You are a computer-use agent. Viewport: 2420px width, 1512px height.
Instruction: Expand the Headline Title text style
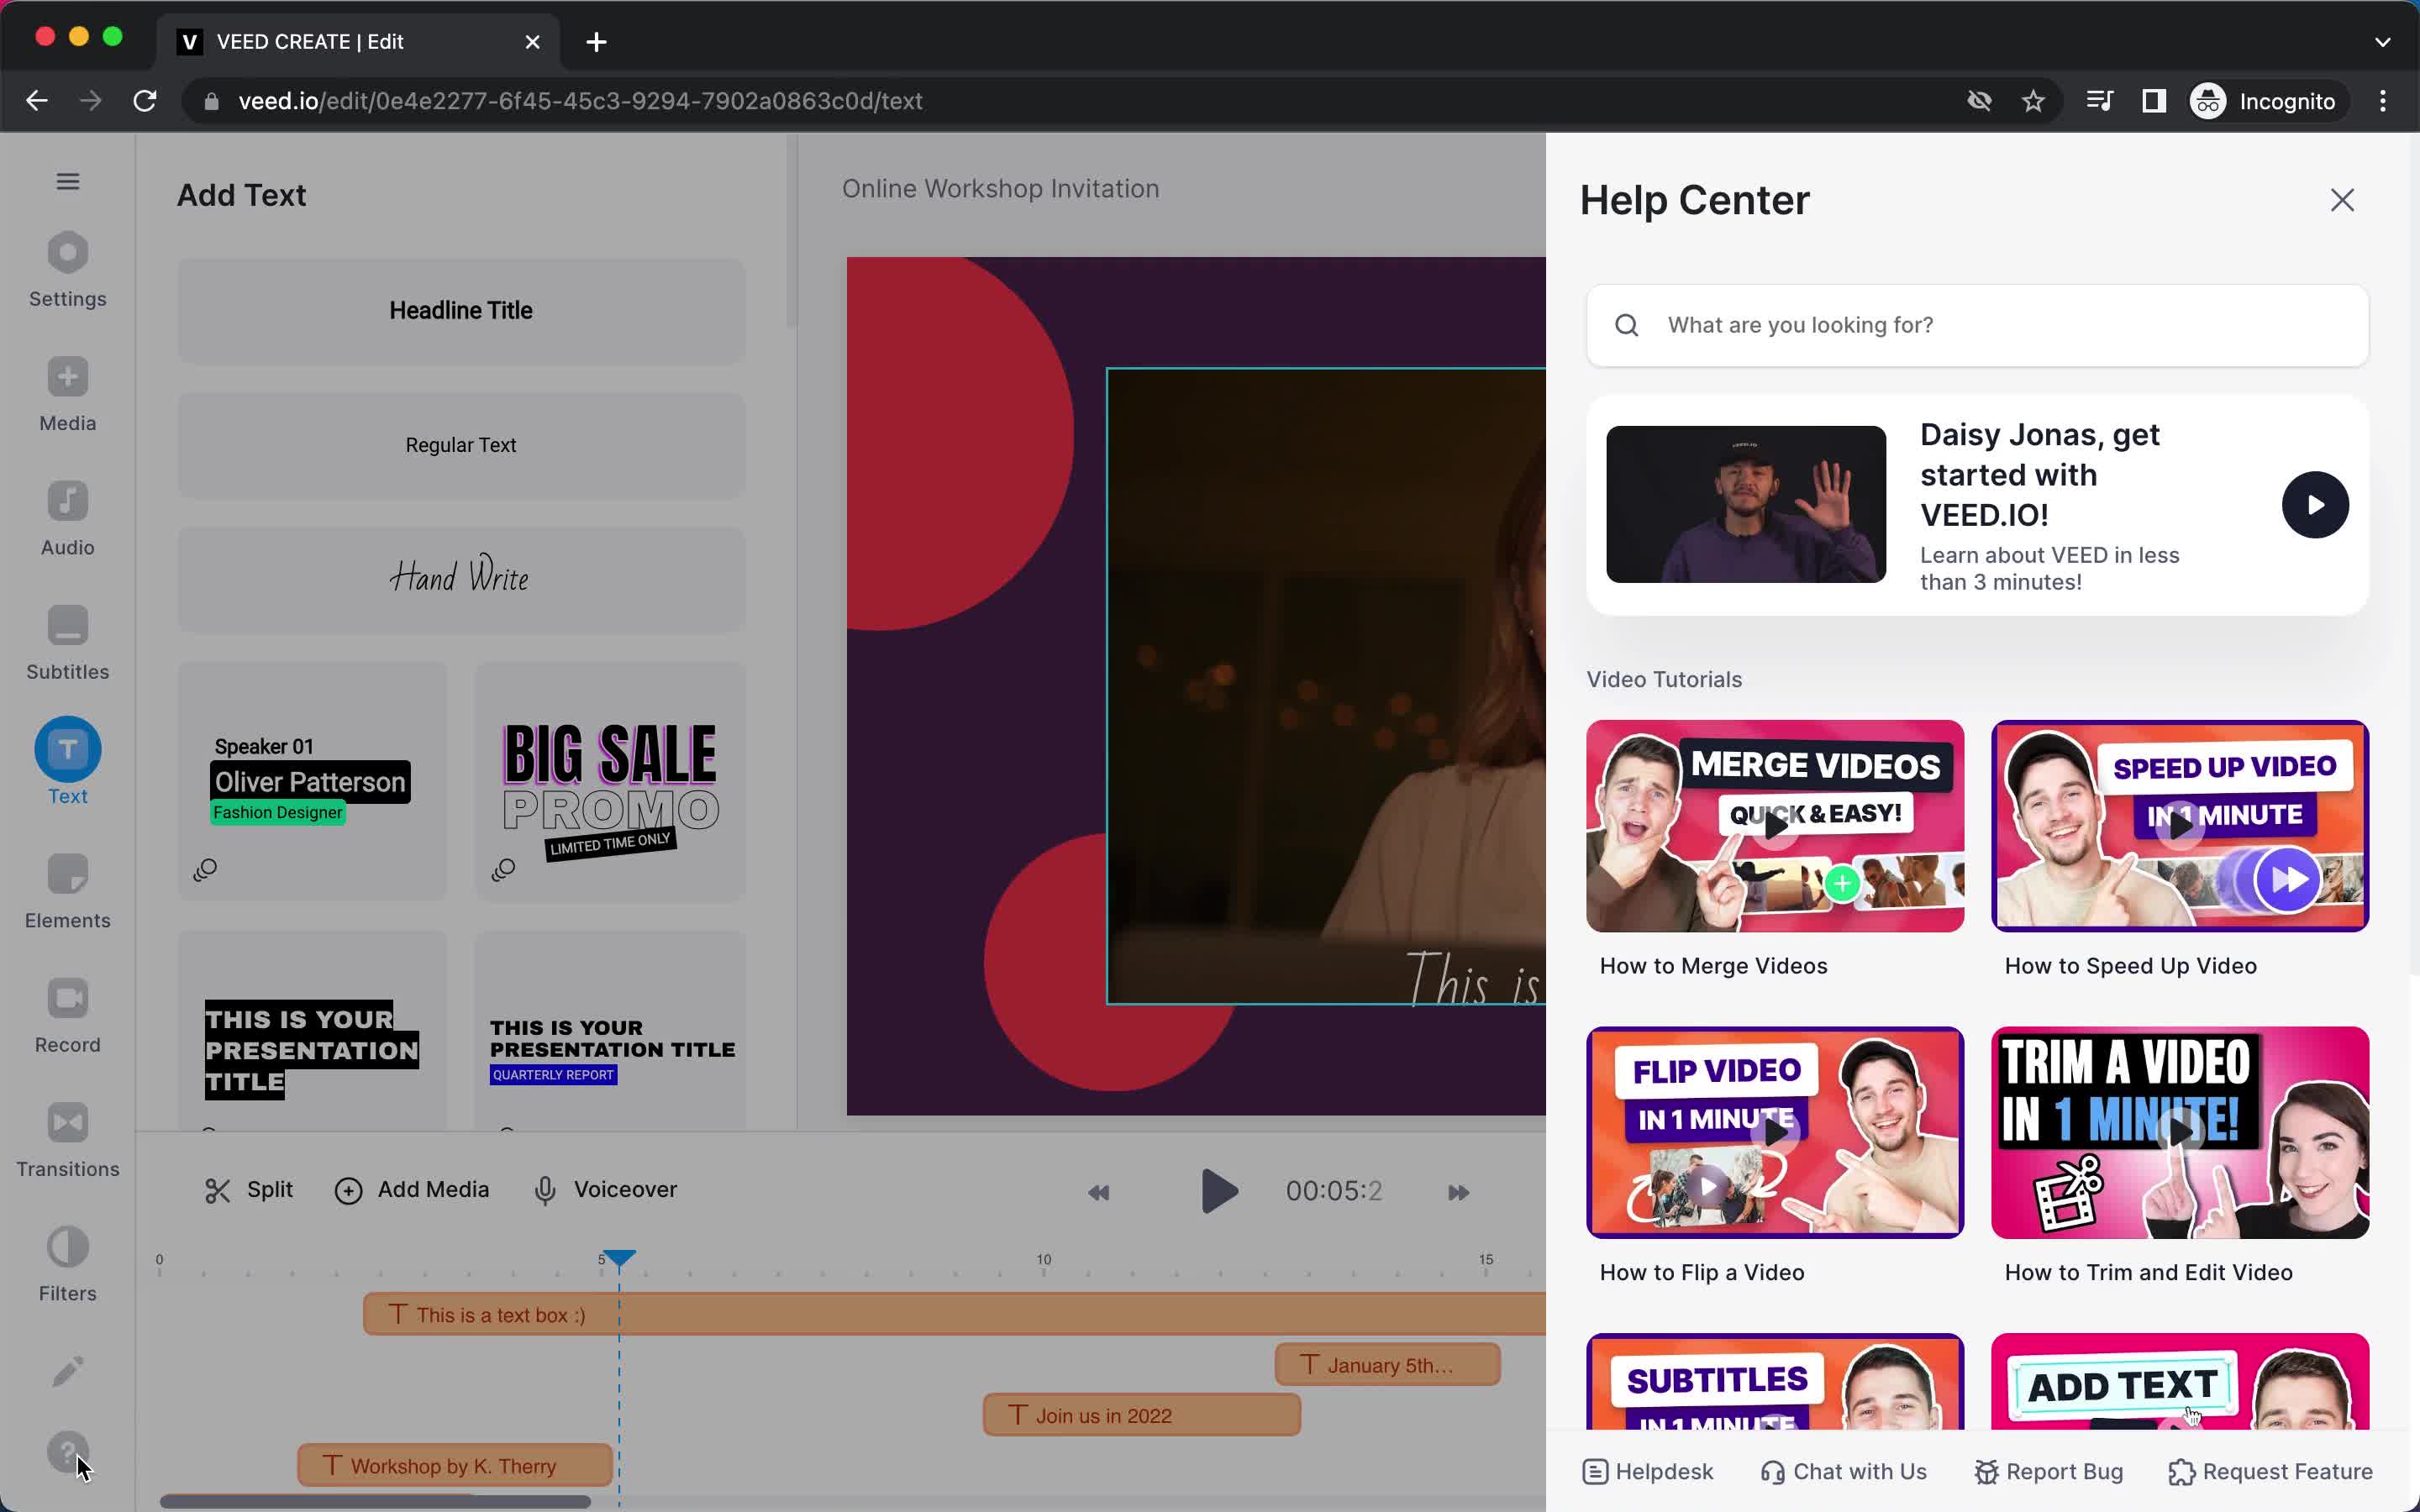(x=460, y=310)
